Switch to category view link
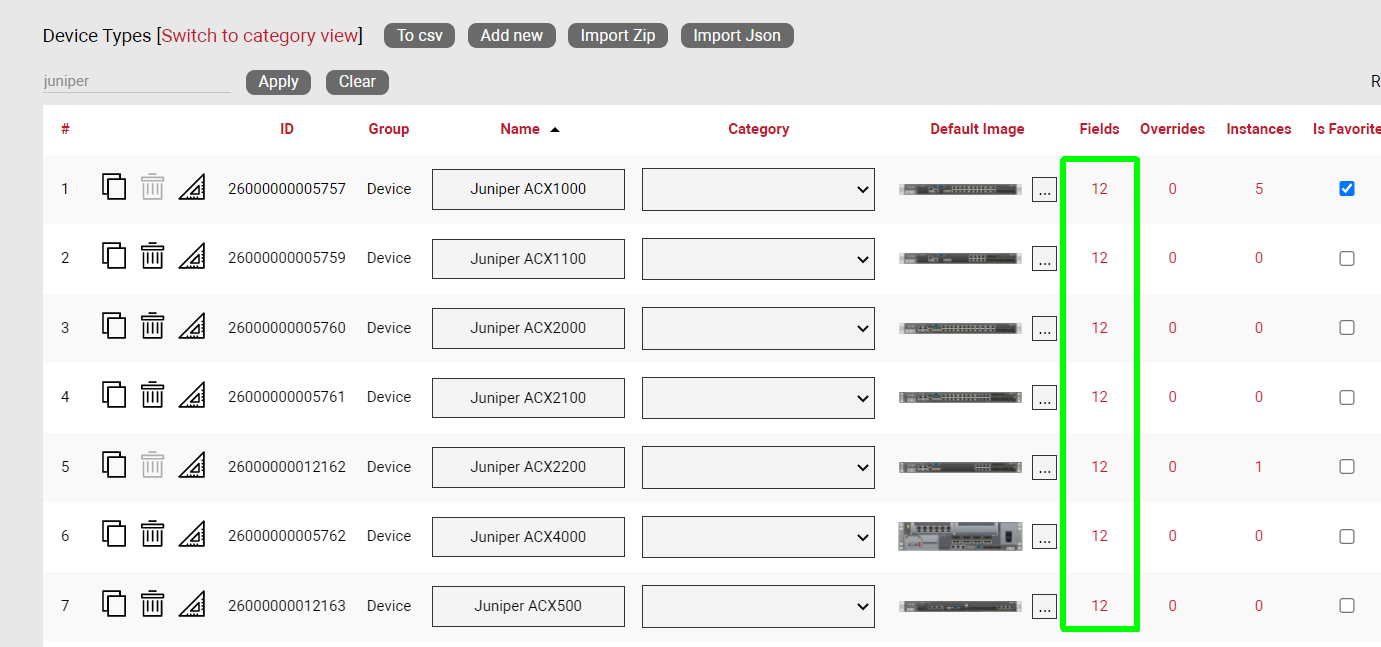 coord(259,36)
